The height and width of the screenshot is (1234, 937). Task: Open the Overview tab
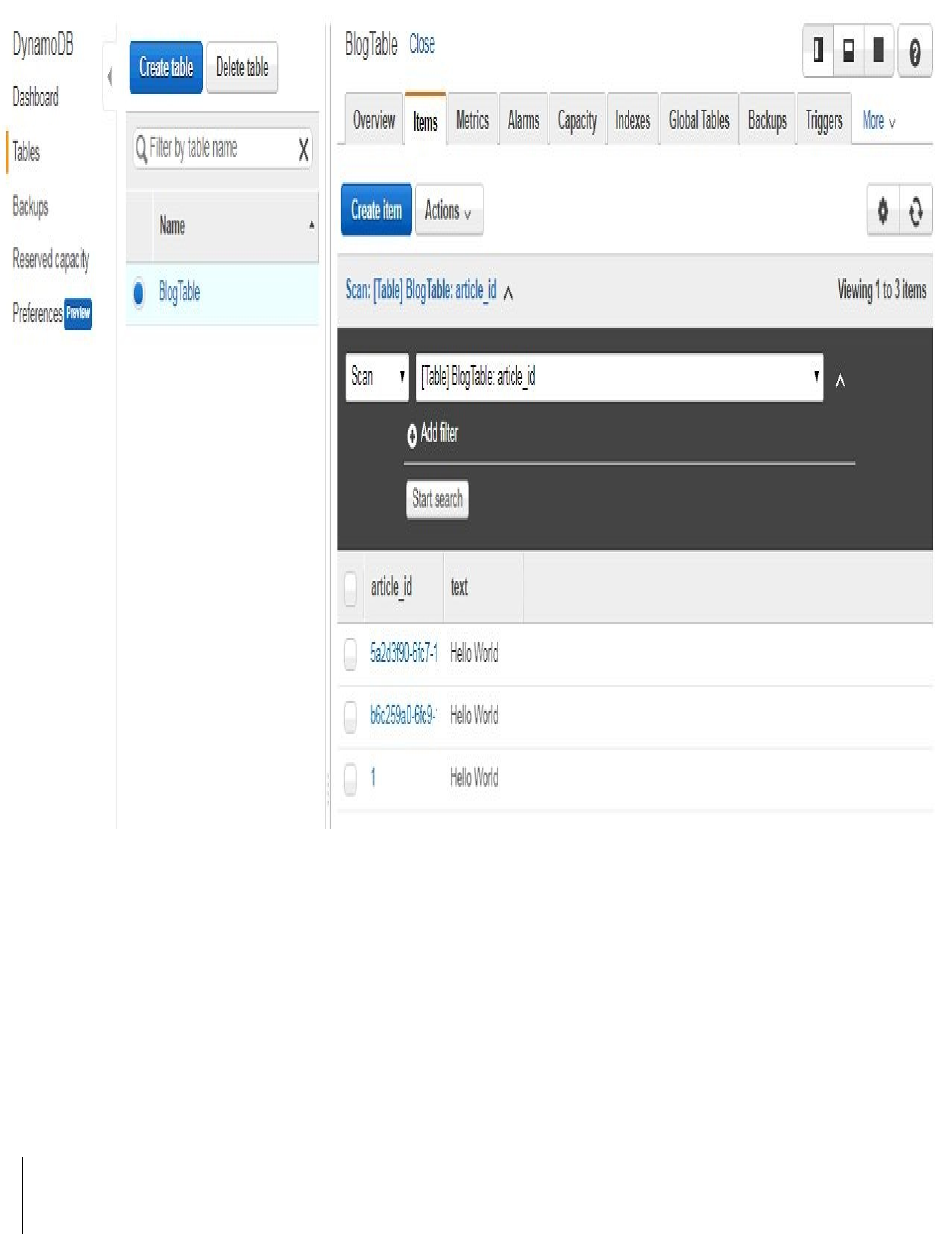coord(374,121)
